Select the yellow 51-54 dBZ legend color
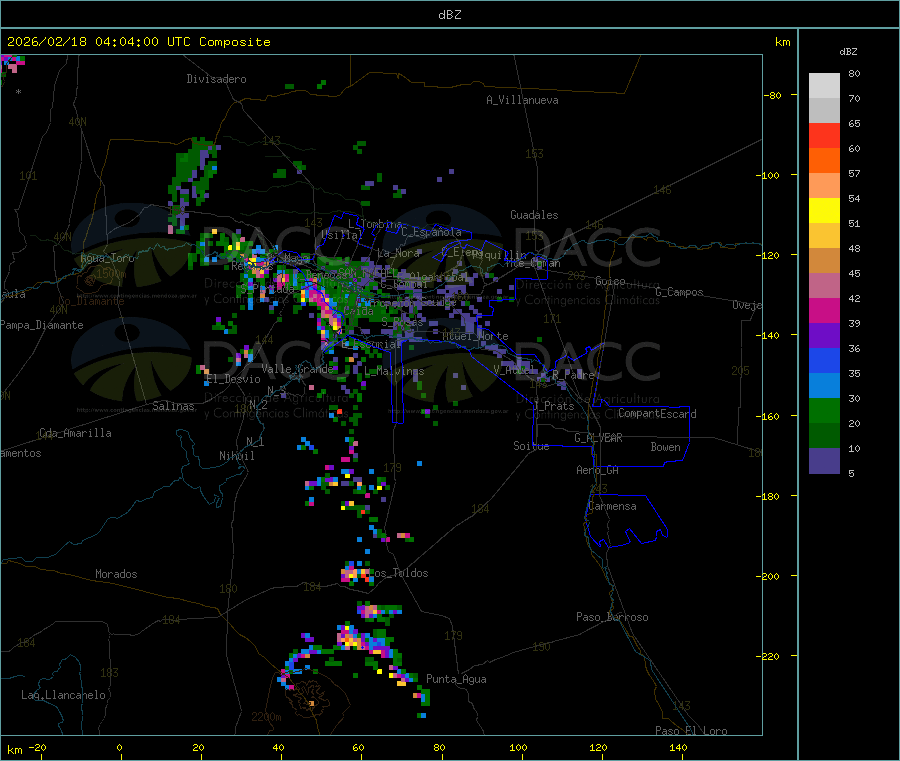 (x=824, y=211)
